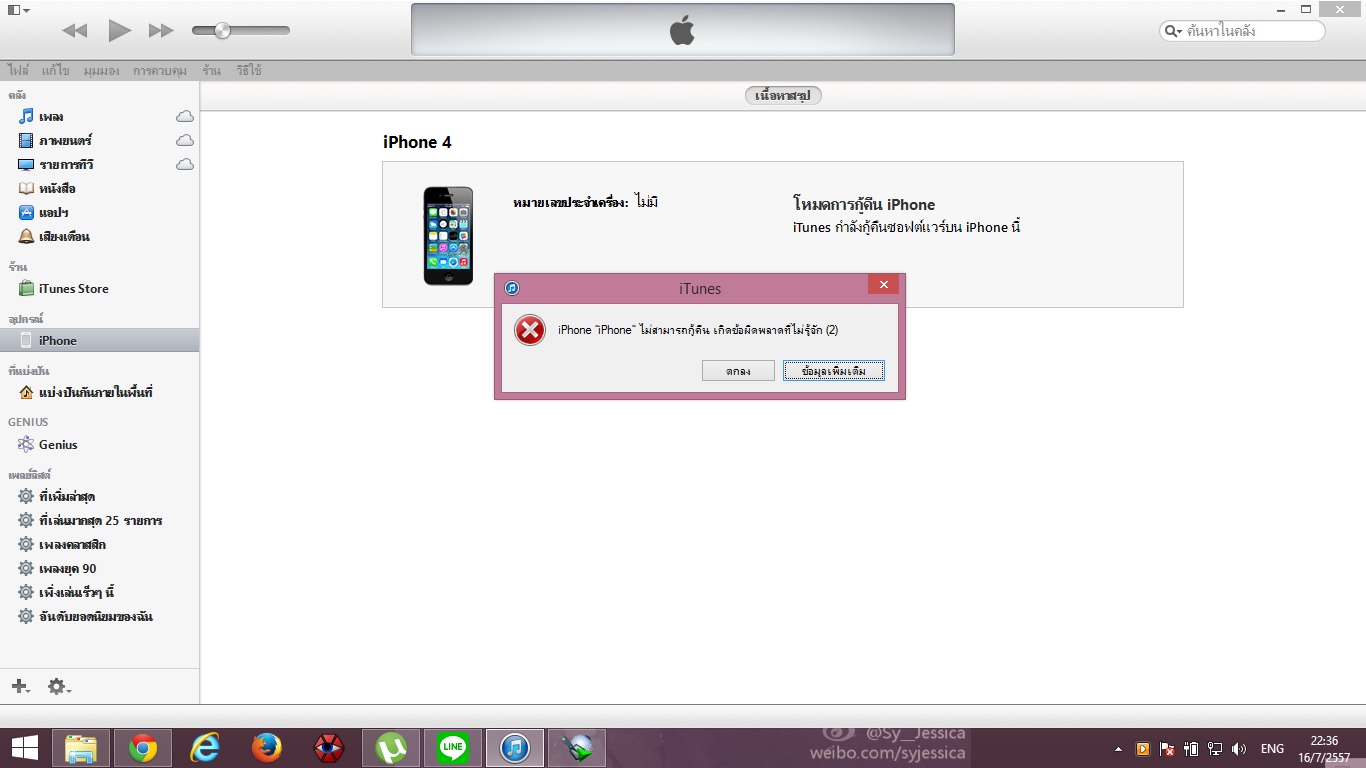Open the ร้าน menu

pos(211,71)
